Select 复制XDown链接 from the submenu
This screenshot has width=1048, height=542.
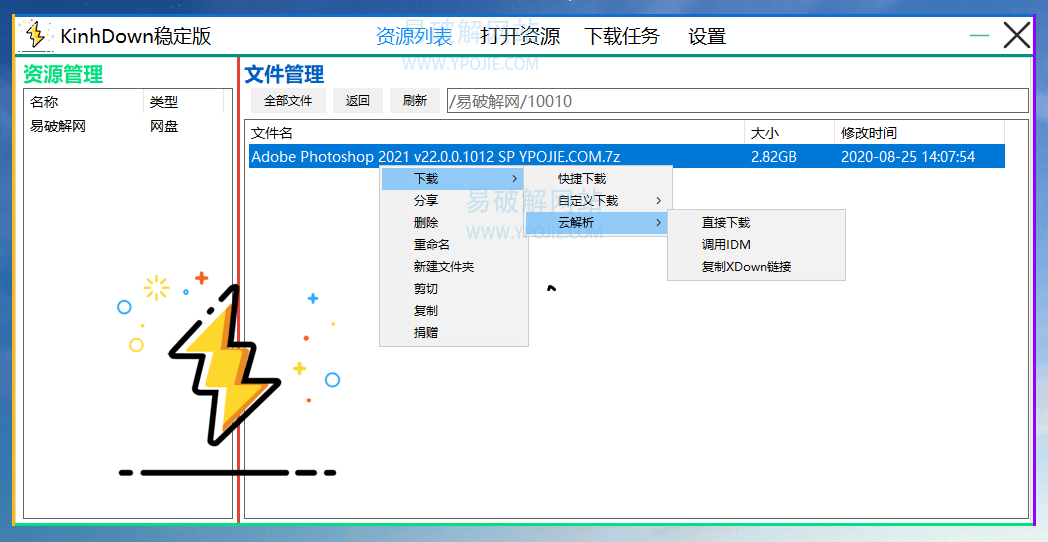click(x=756, y=267)
